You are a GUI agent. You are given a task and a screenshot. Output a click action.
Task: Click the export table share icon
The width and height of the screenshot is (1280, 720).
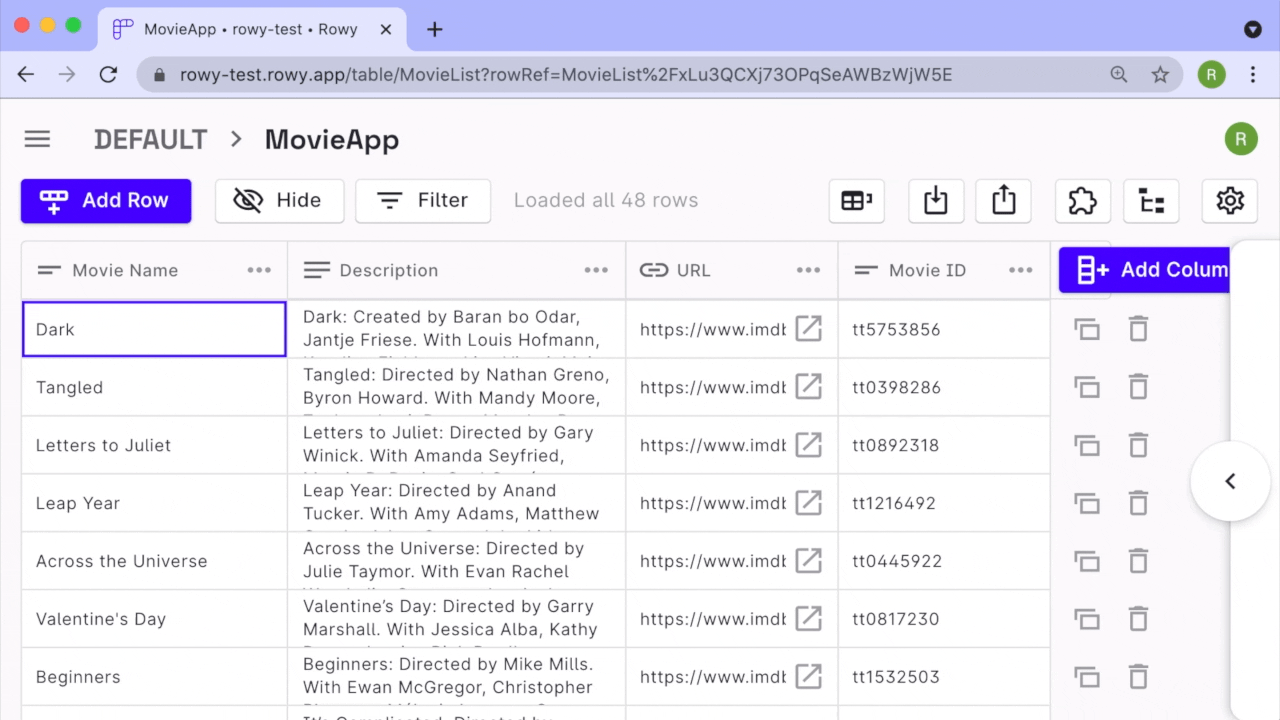(1003, 201)
